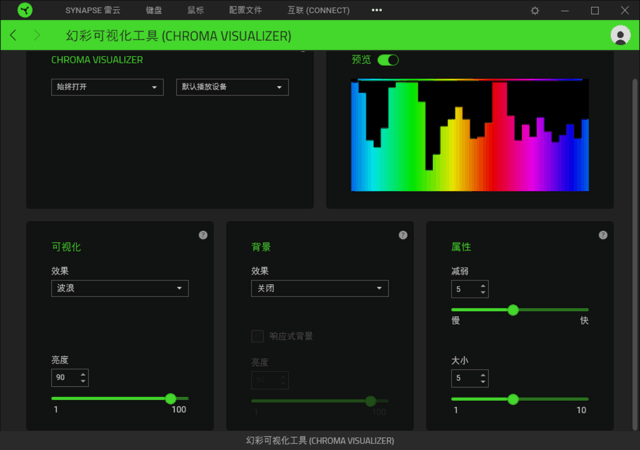Select the SYNAPSE 雷云 tab
The height and width of the screenshot is (450, 640).
point(93,10)
